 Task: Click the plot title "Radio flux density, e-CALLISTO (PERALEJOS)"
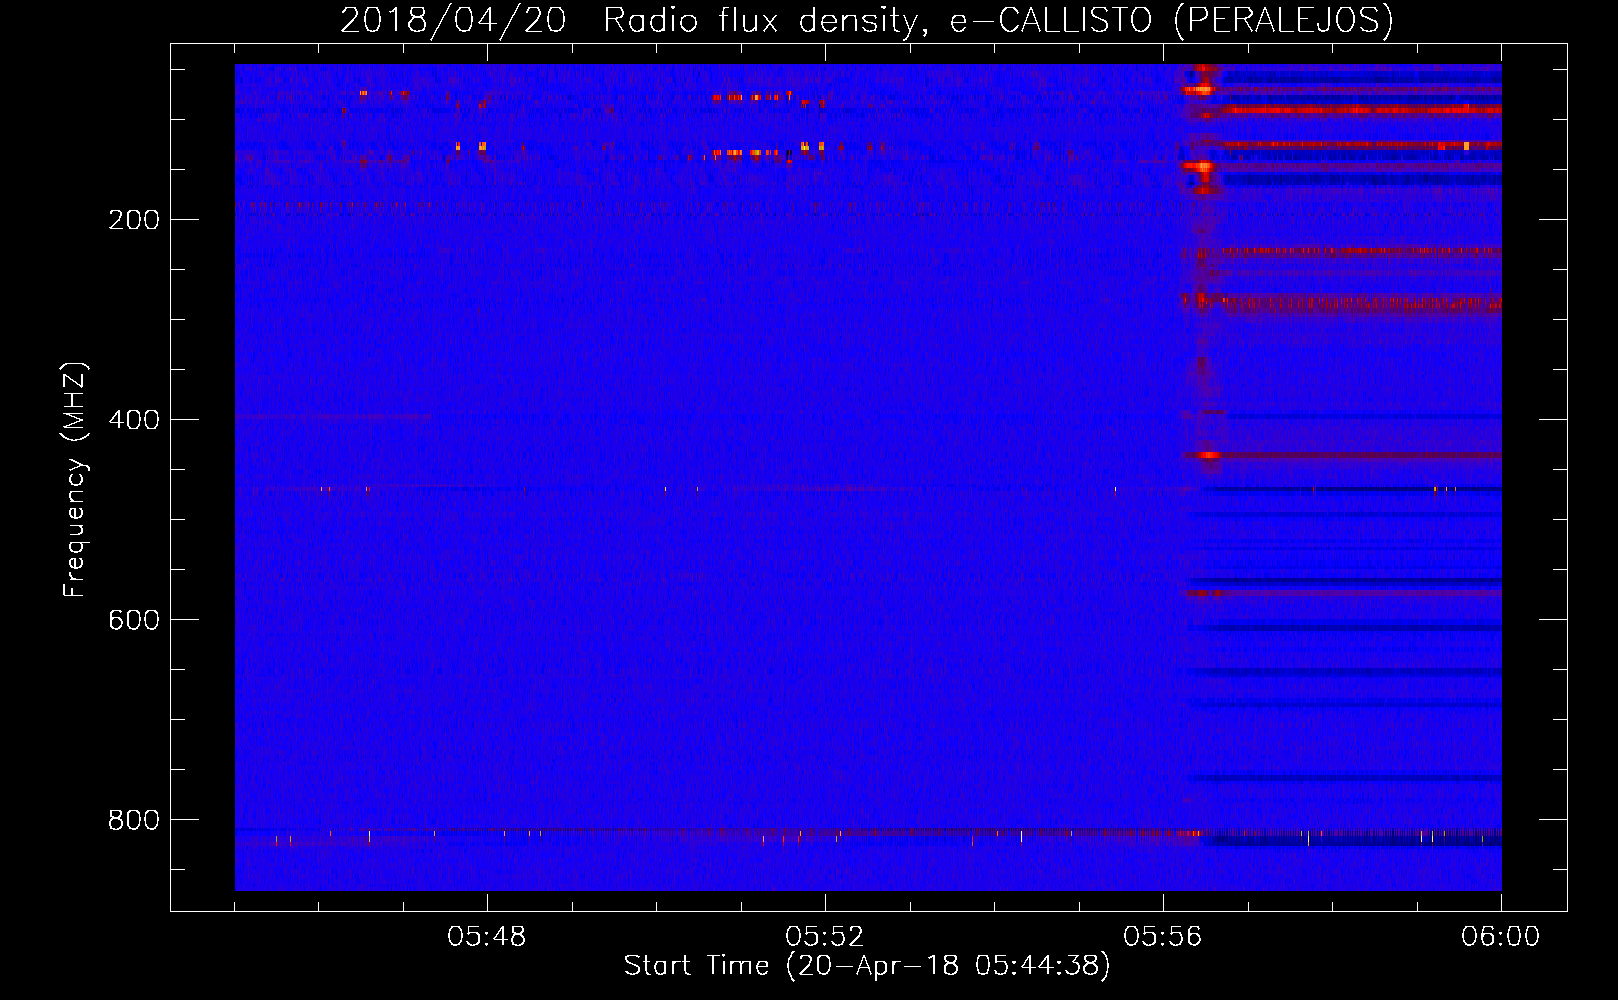point(998,20)
